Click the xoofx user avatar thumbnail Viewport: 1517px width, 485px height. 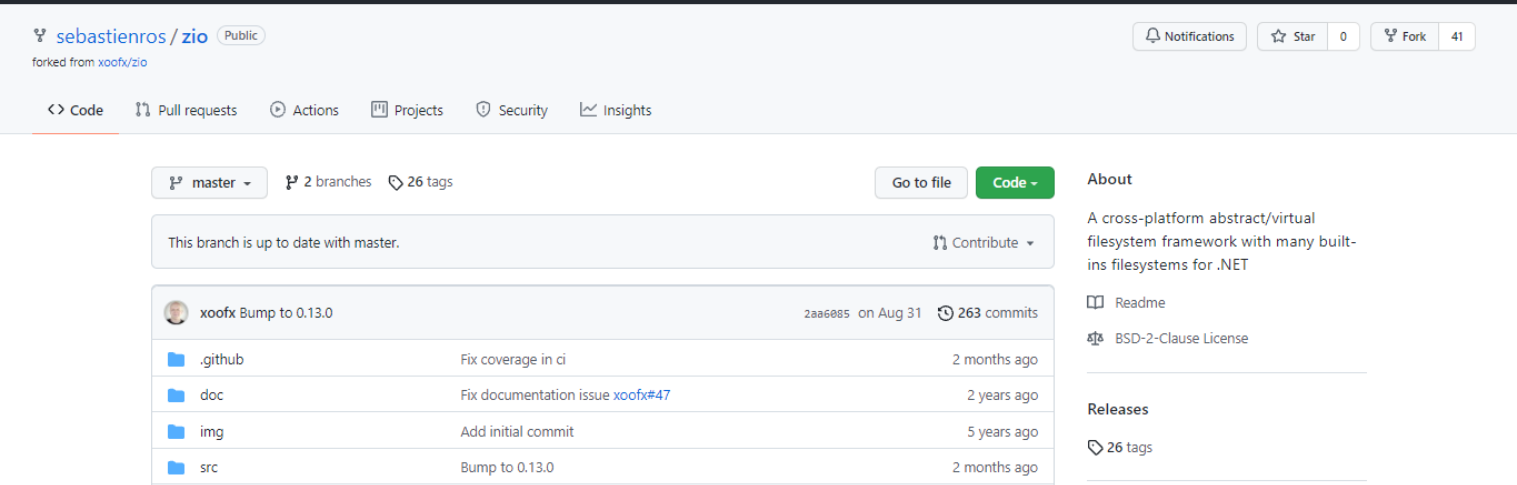[176, 313]
